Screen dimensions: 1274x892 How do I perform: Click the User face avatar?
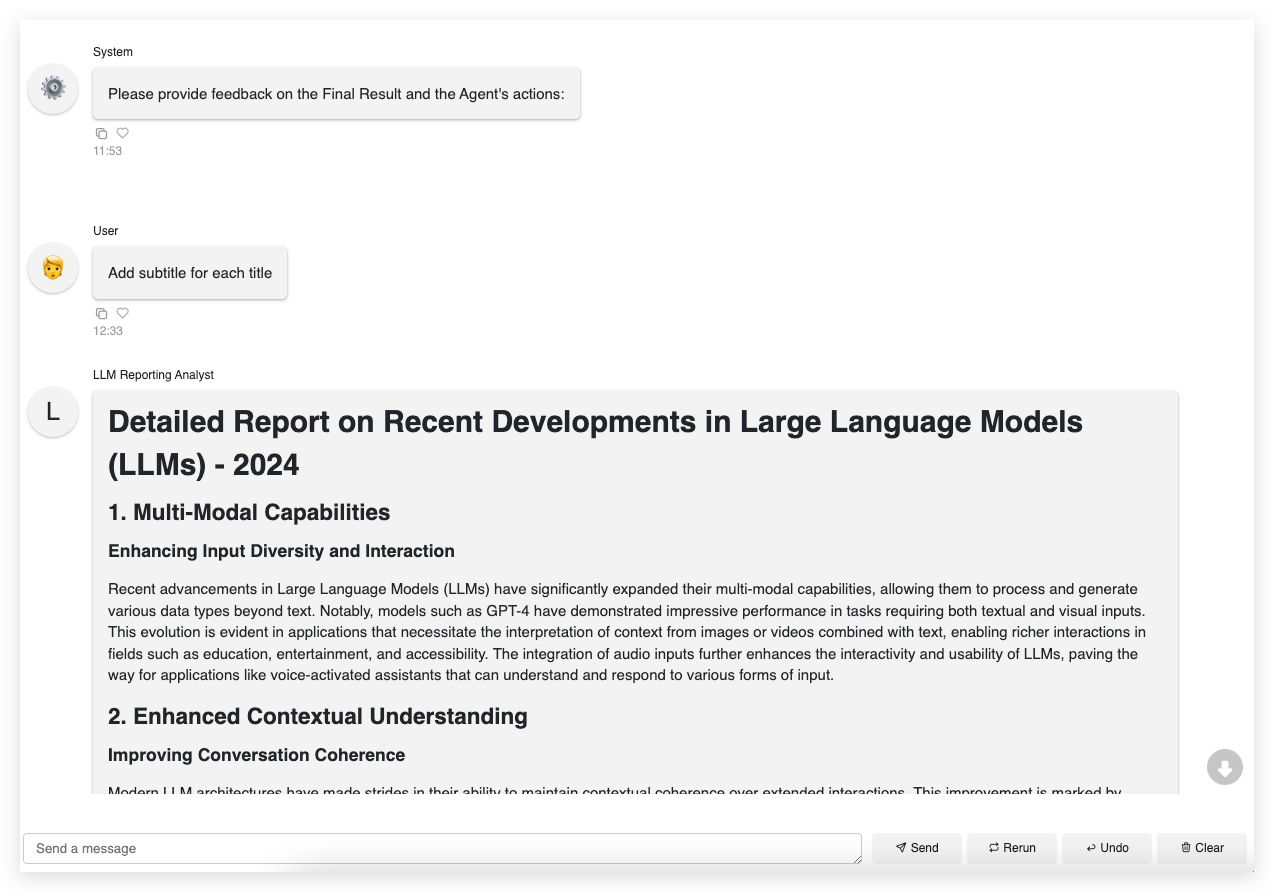coord(52,268)
